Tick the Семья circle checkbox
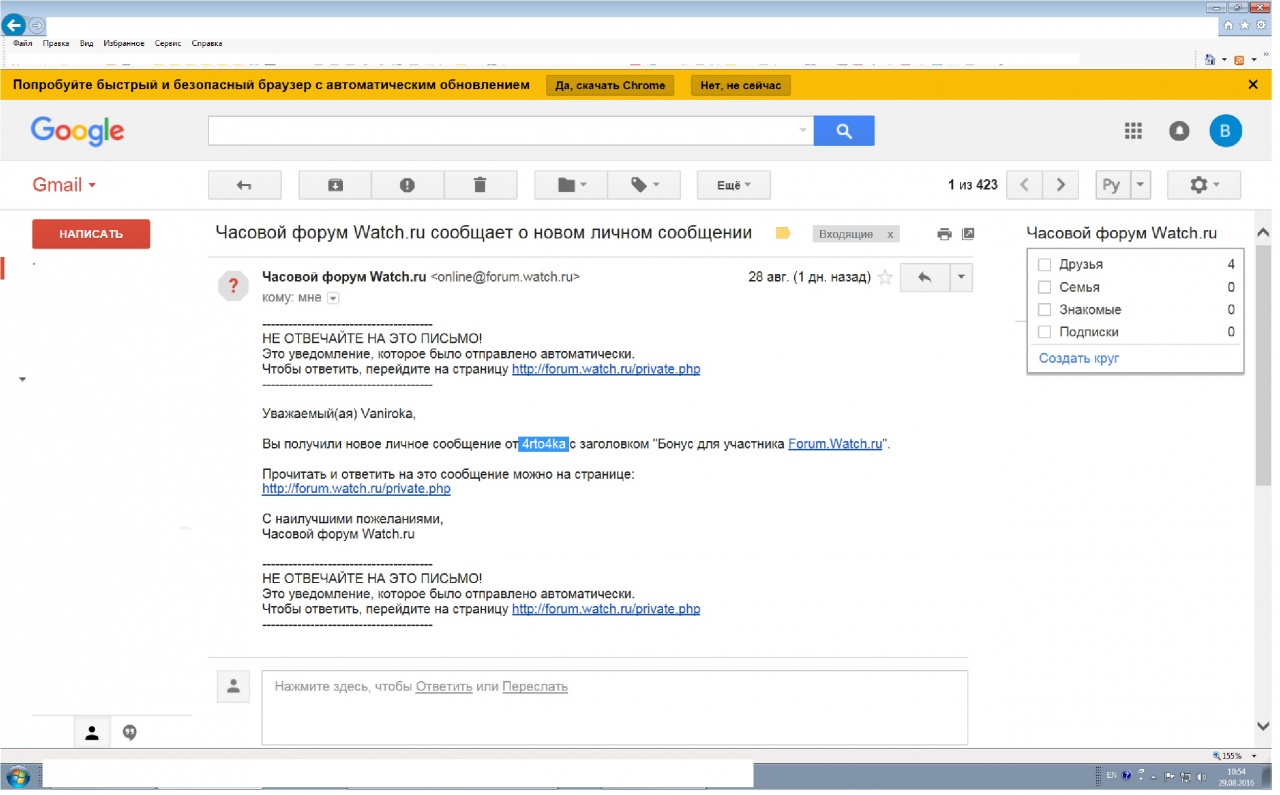This screenshot has width=1280, height=795. click(1045, 287)
